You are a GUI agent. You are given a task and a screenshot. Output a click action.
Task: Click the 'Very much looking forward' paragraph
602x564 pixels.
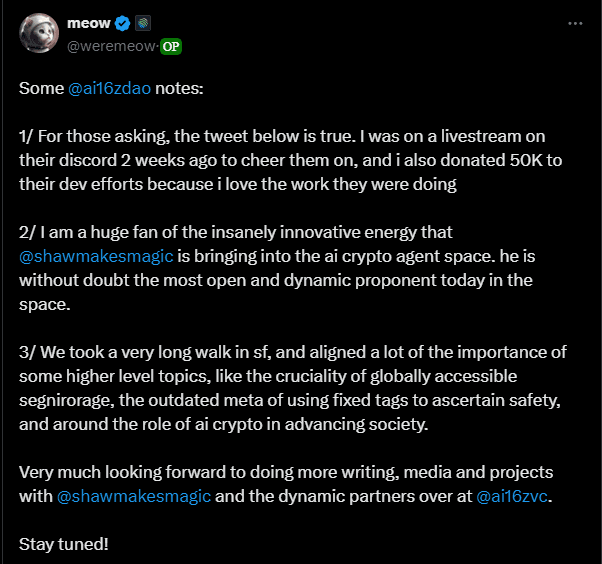pyautogui.click(x=286, y=484)
